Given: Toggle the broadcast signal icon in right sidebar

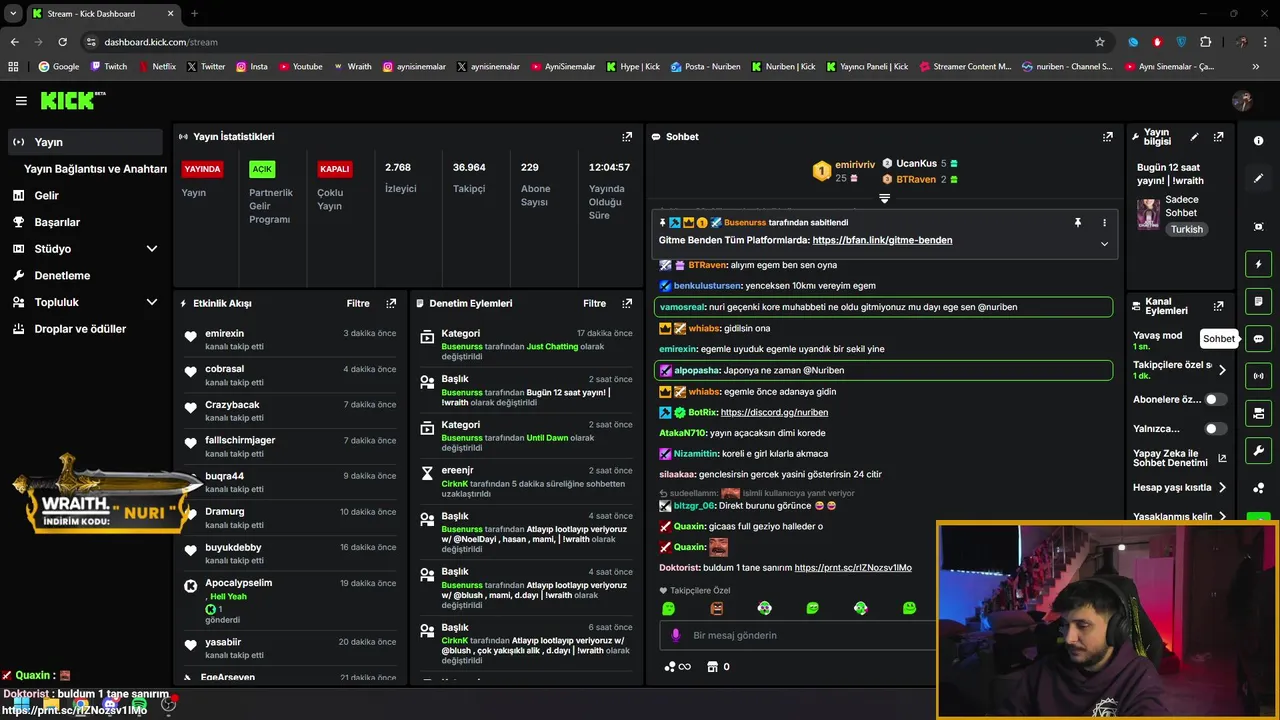Looking at the screenshot, I should pos(1258,376).
